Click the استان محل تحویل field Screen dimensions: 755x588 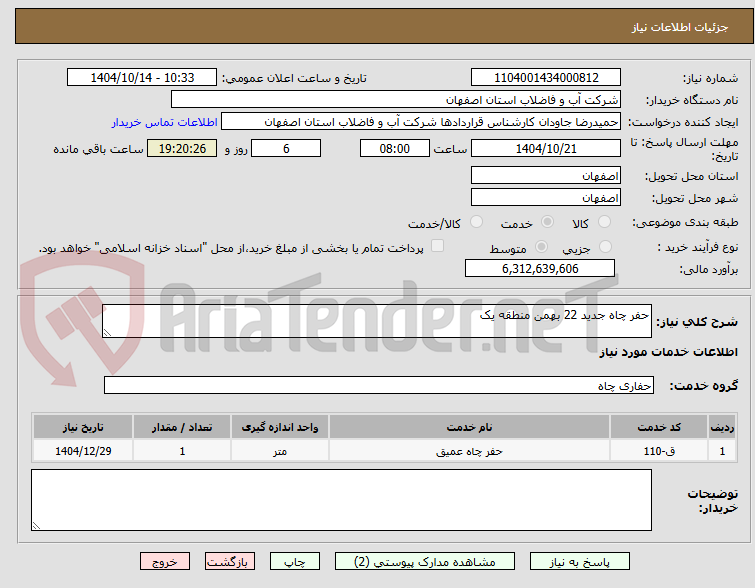tap(546, 175)
